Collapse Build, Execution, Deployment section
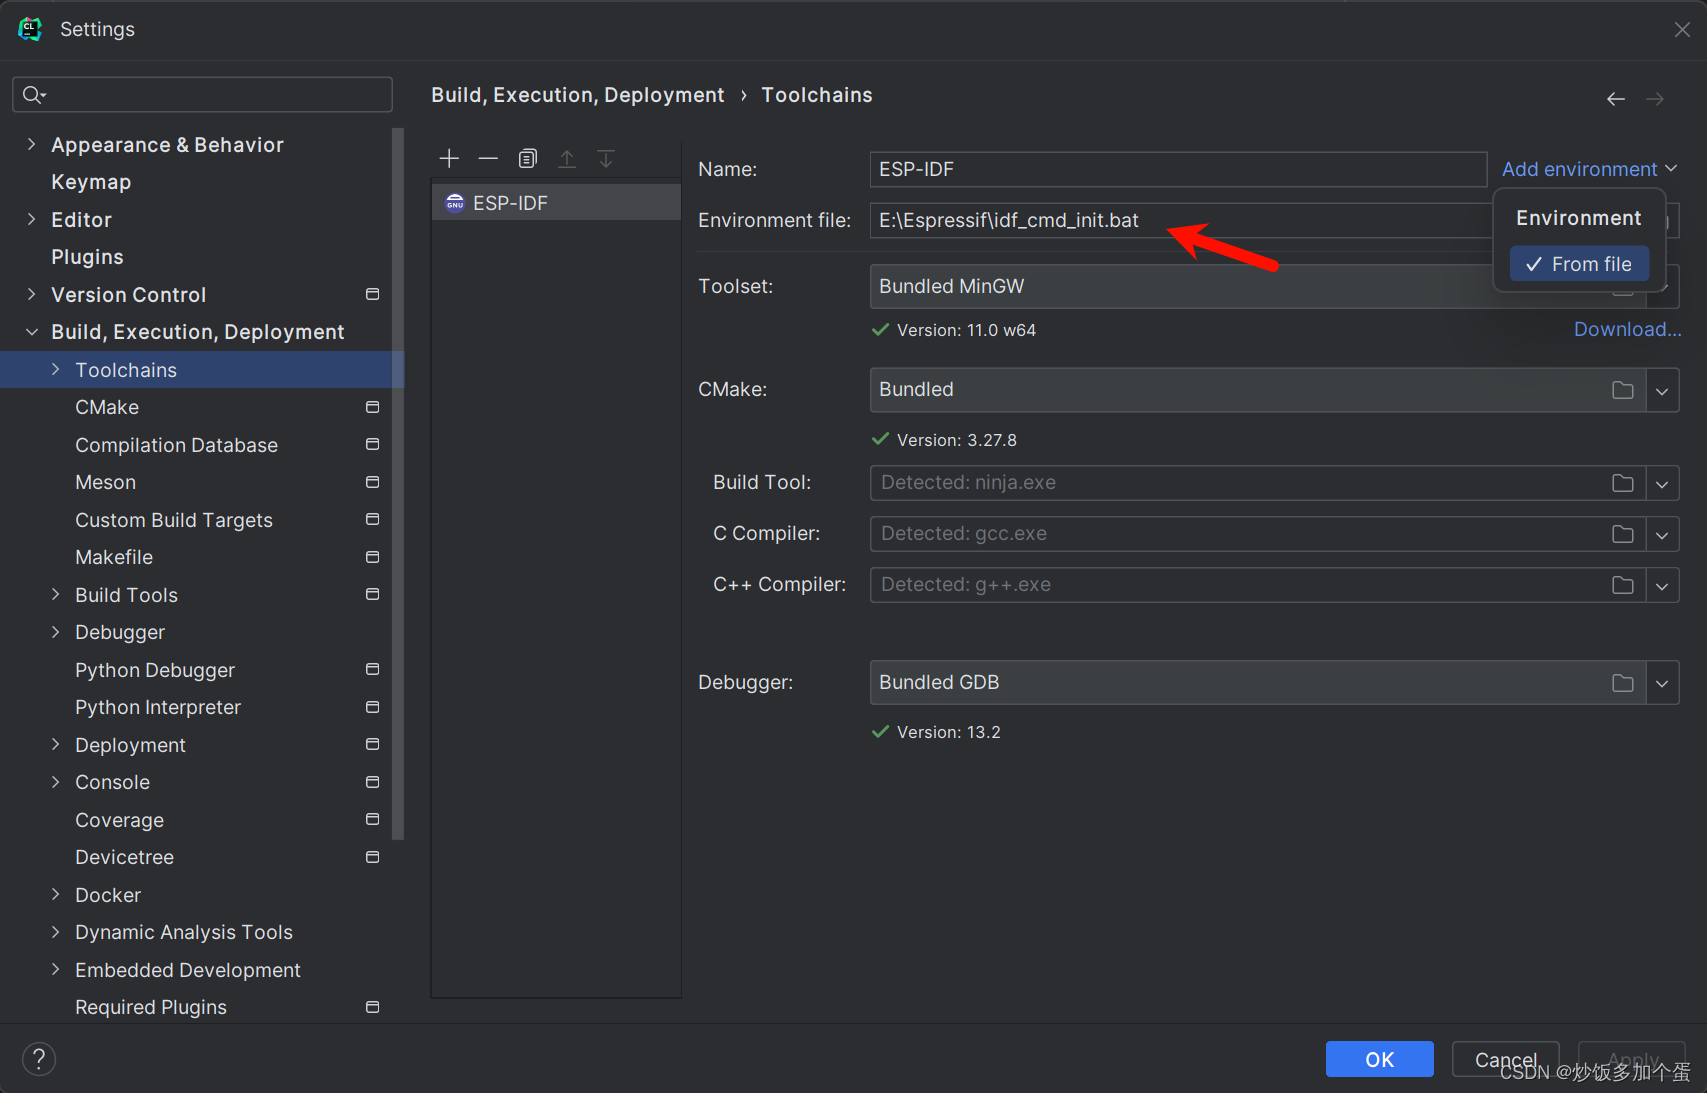1707x1093 pixels. point(31,331)
